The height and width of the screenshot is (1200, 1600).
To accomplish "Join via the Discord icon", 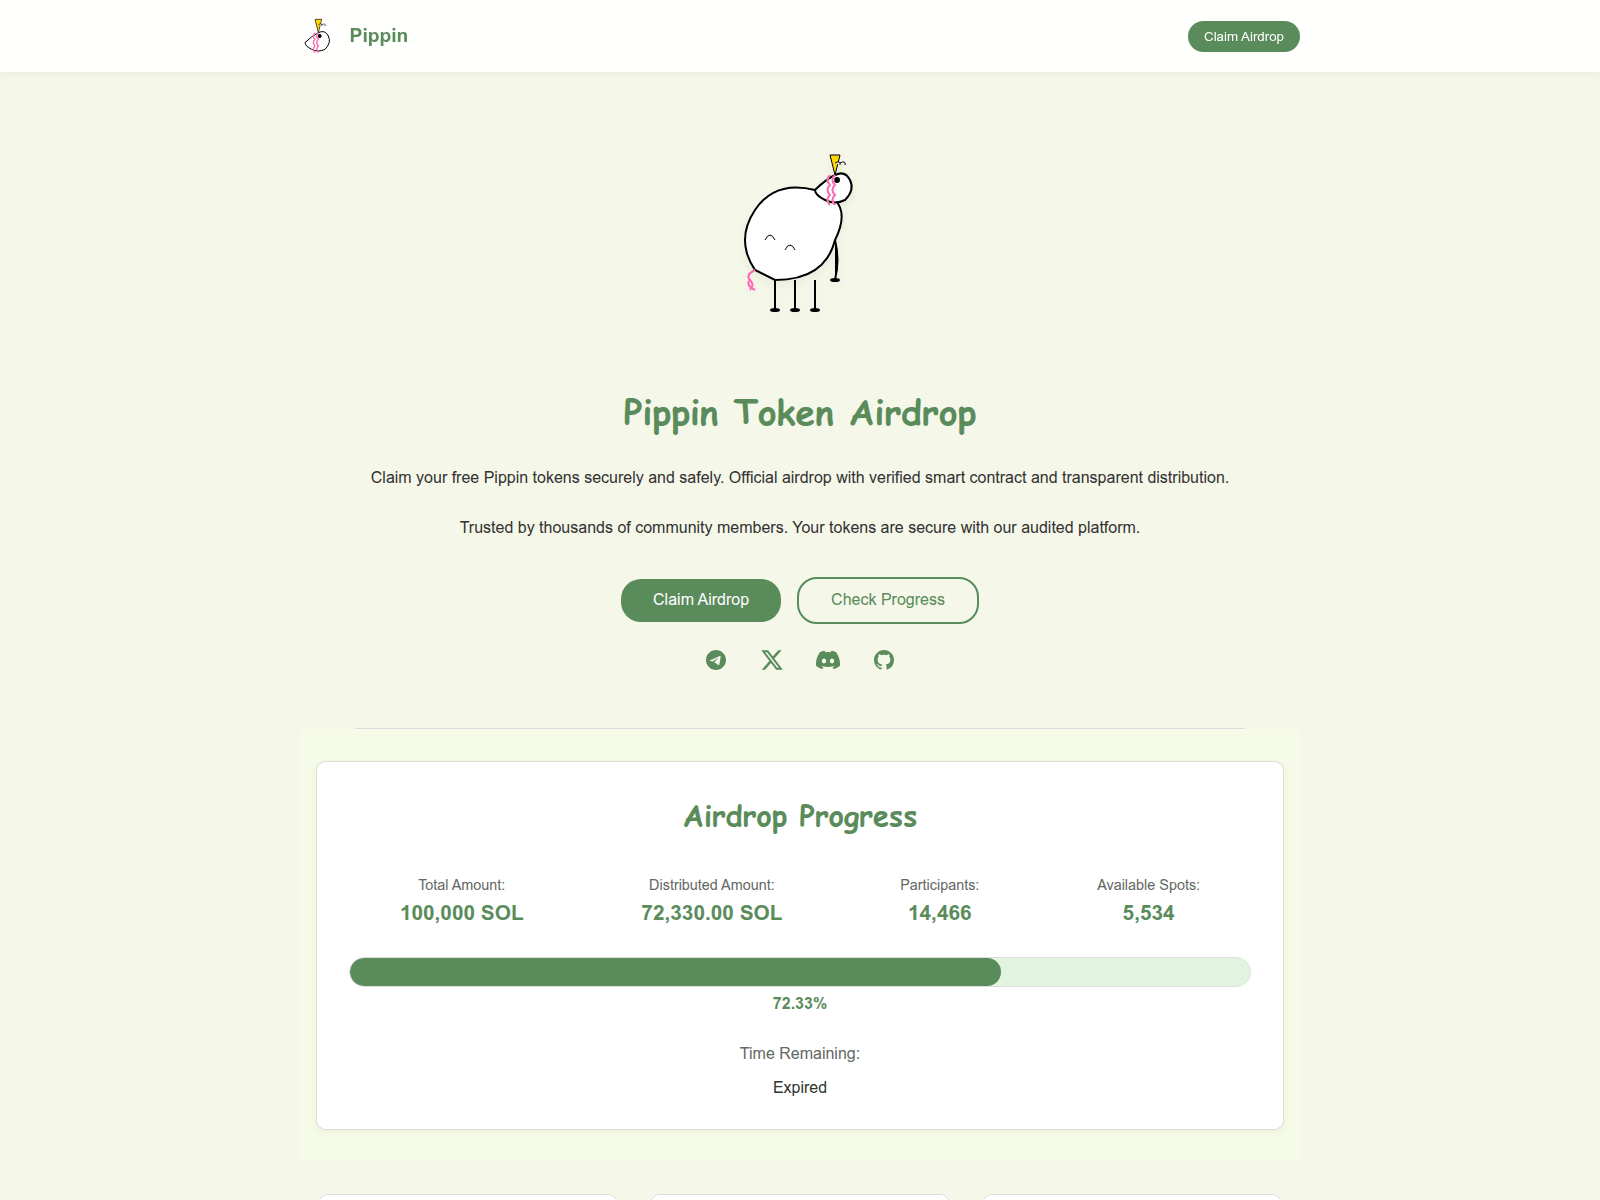I will tap(827, 660).
